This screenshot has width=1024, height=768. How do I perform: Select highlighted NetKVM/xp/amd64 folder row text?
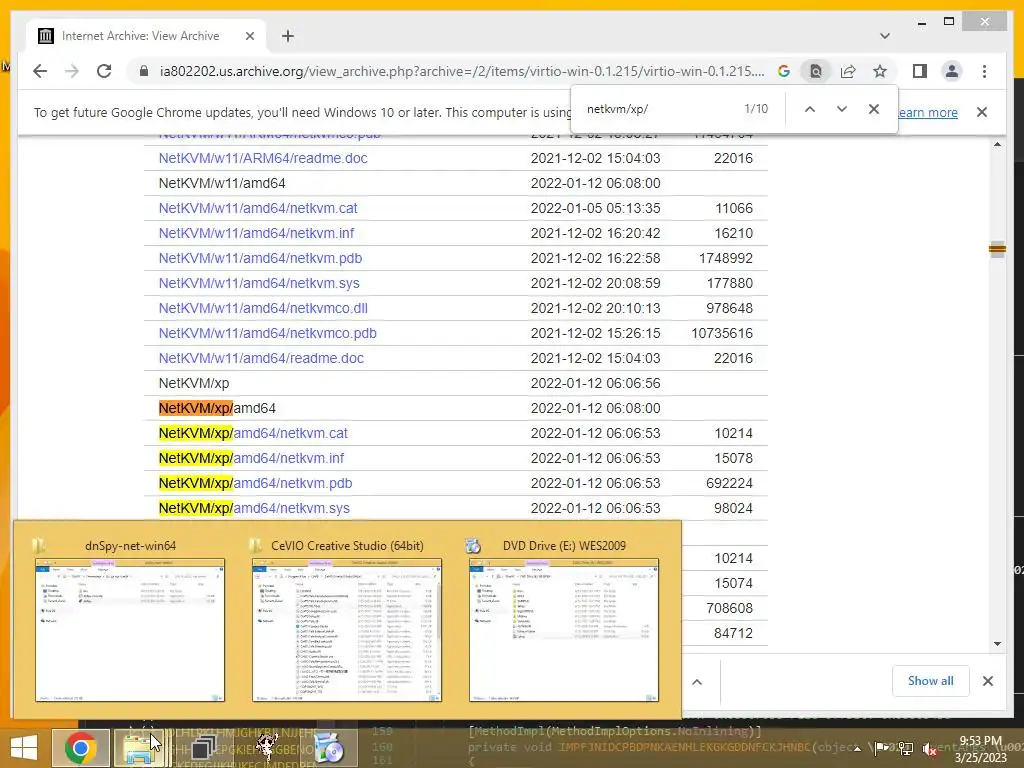217,408
